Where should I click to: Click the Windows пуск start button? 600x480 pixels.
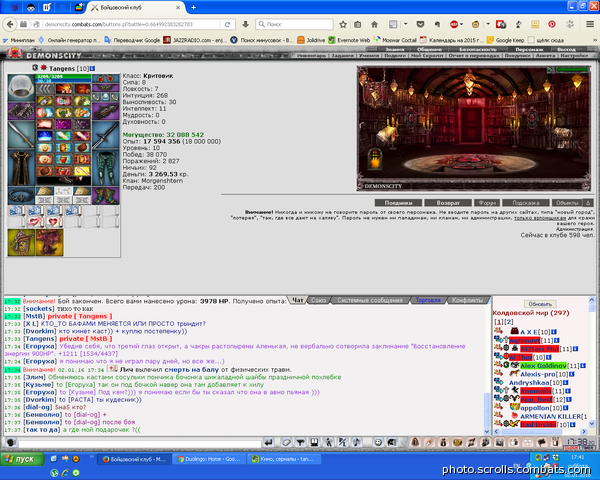coord(22,459)
